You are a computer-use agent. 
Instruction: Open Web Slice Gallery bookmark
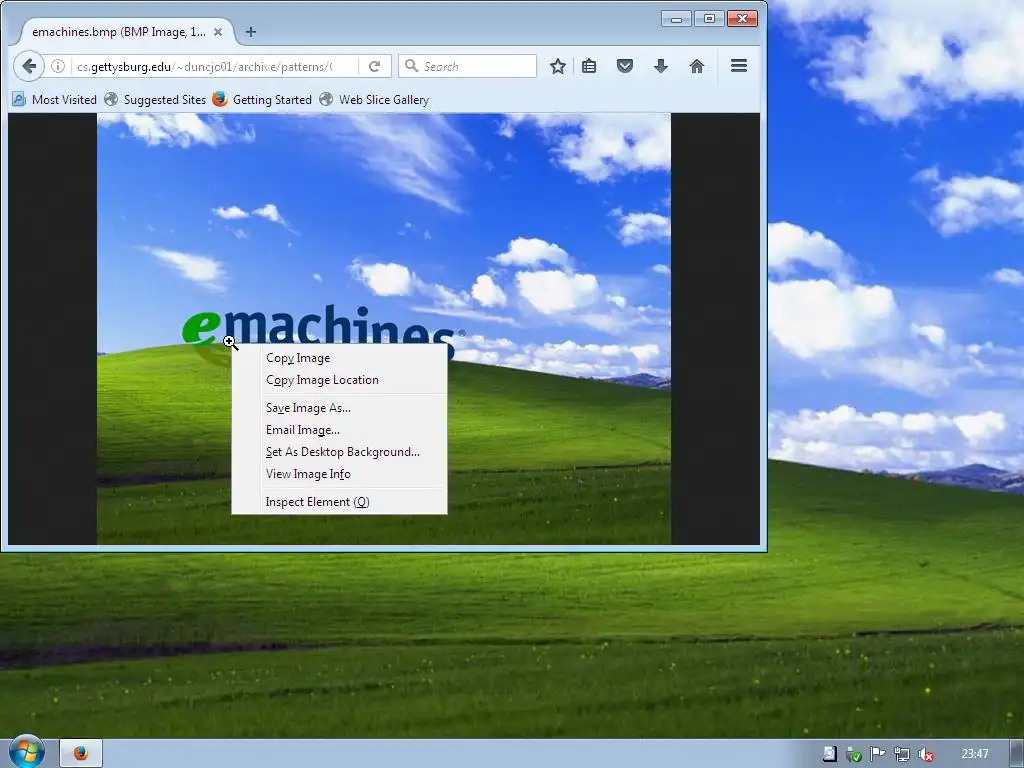(x=374, y=99)
